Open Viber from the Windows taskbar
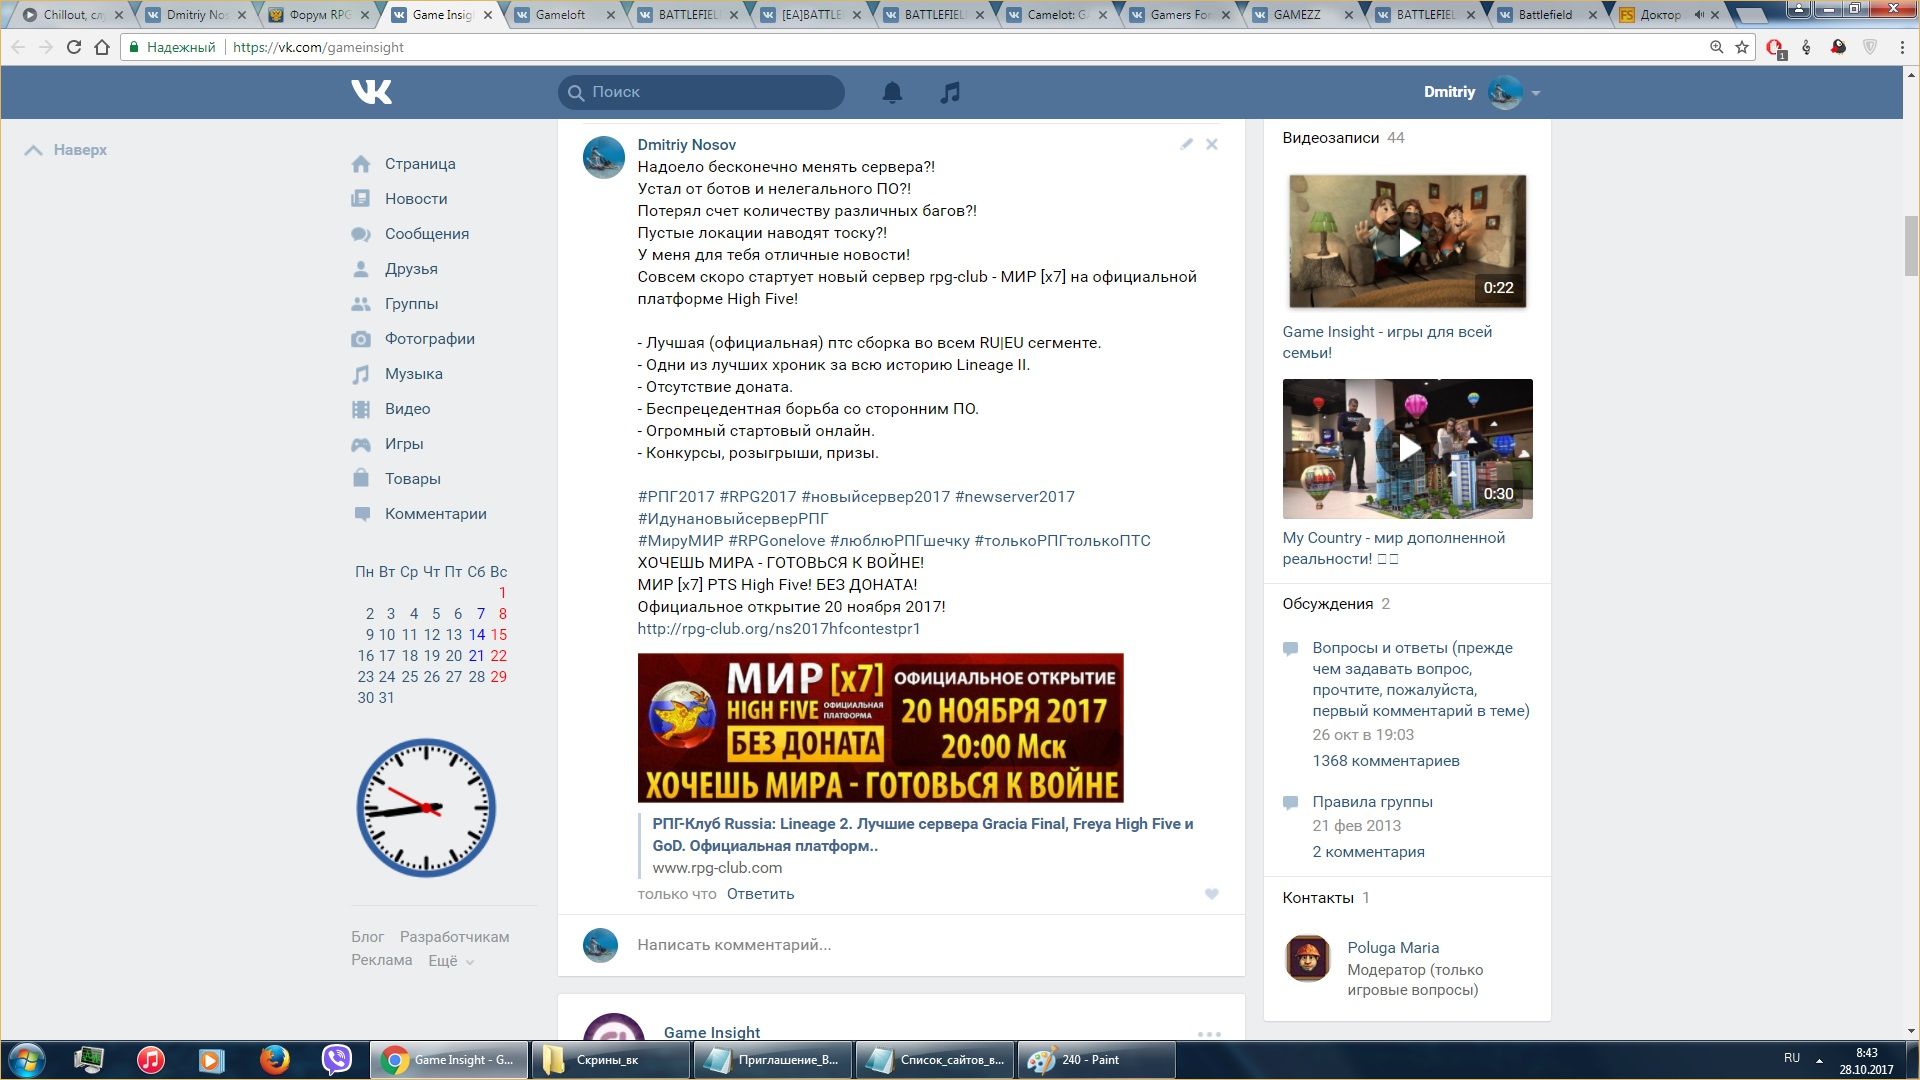Viewport: 1920px width, 1080px height. tap(337, 1059)
